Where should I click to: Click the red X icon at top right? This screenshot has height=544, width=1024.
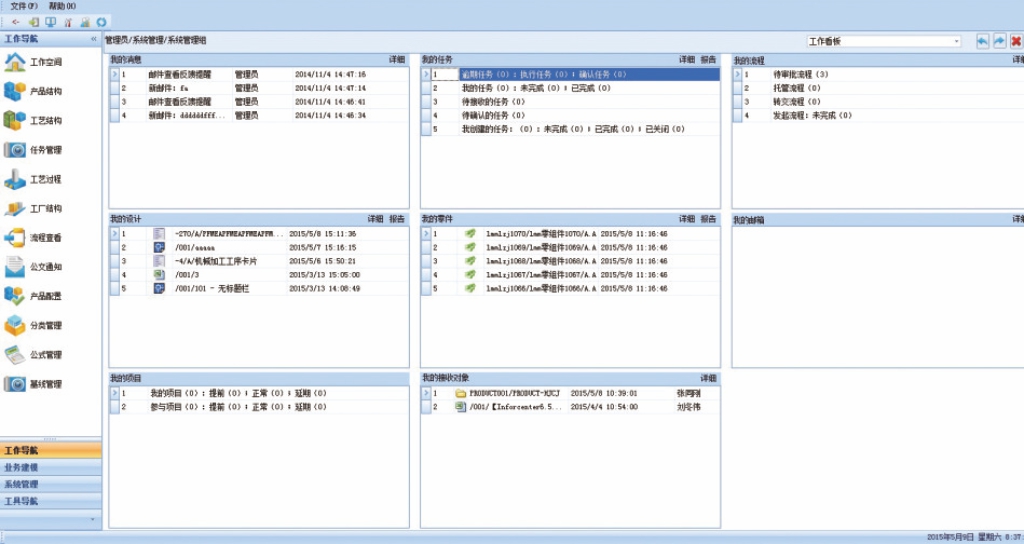point(1016,41)
